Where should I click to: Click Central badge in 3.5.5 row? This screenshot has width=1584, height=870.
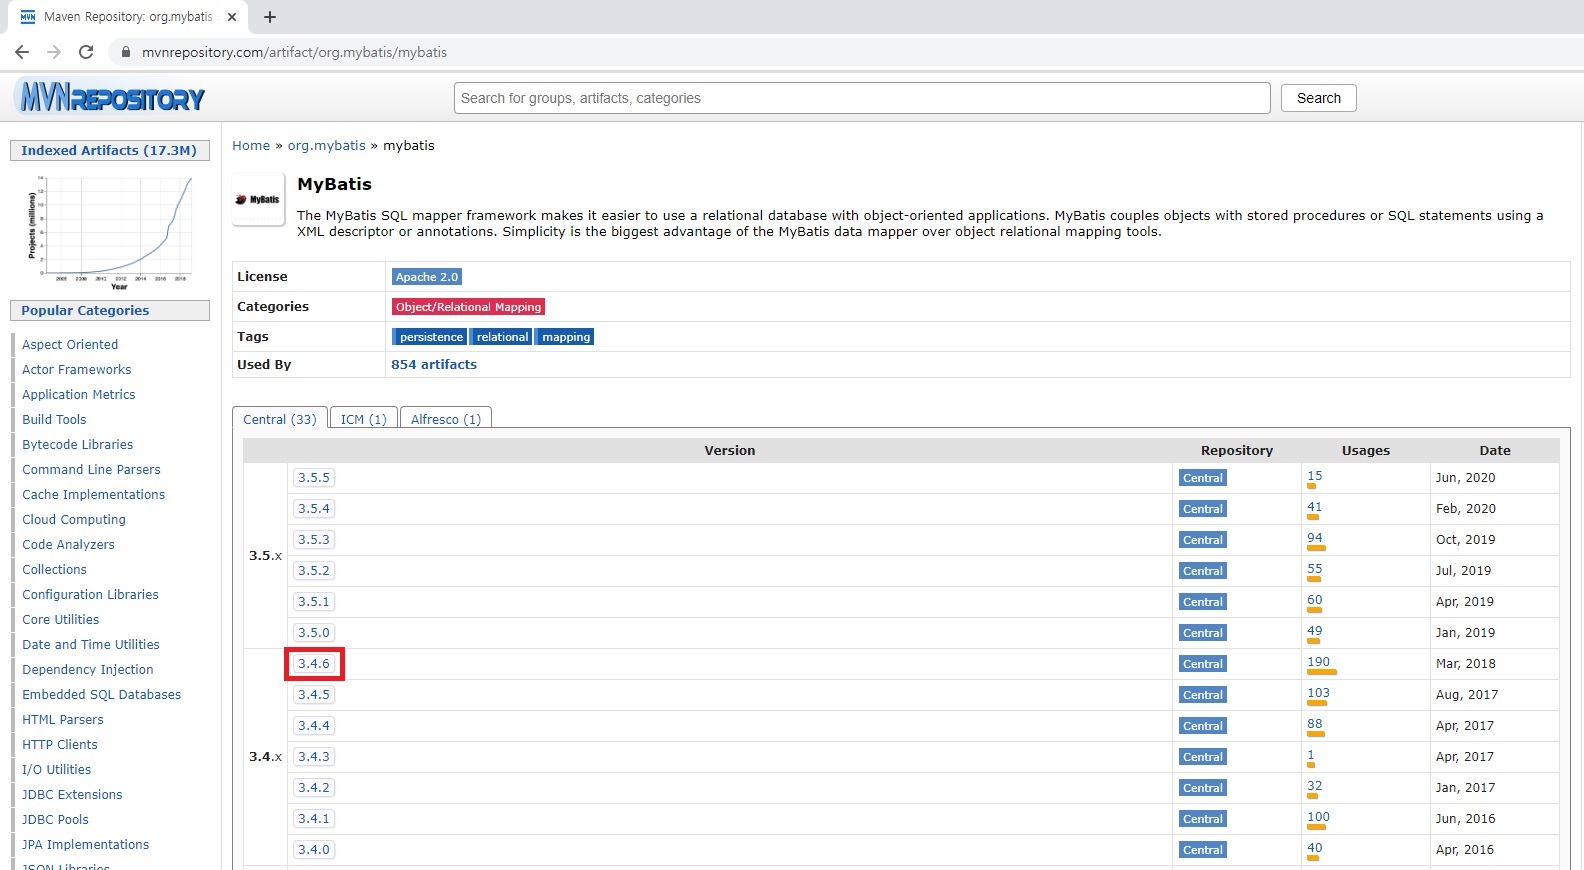click(1202, 478)
